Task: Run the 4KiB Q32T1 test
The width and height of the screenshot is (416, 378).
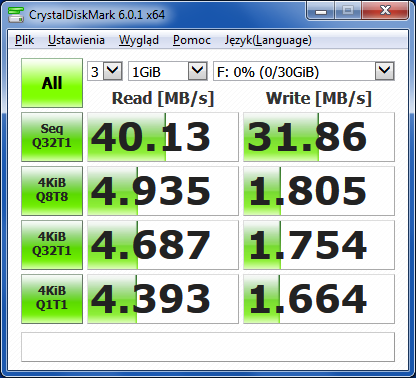Action: click(52, 245)
